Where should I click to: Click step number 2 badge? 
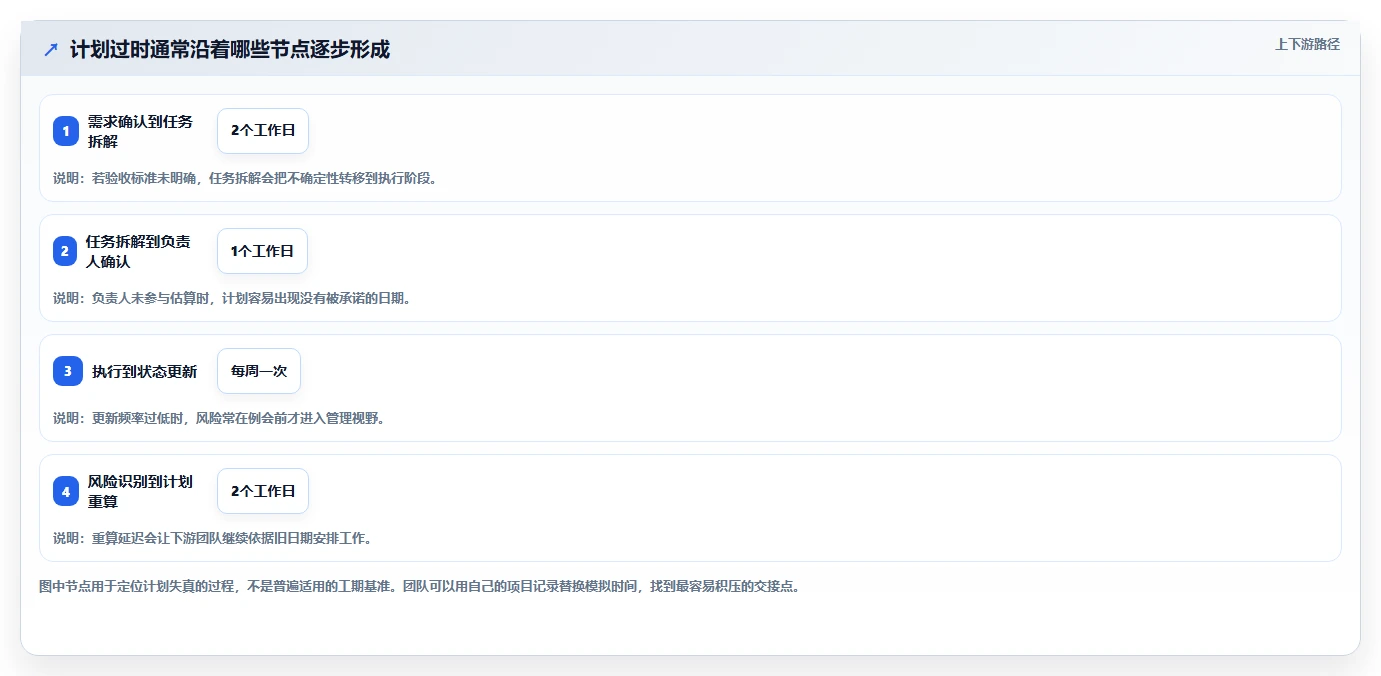[65, 251]
